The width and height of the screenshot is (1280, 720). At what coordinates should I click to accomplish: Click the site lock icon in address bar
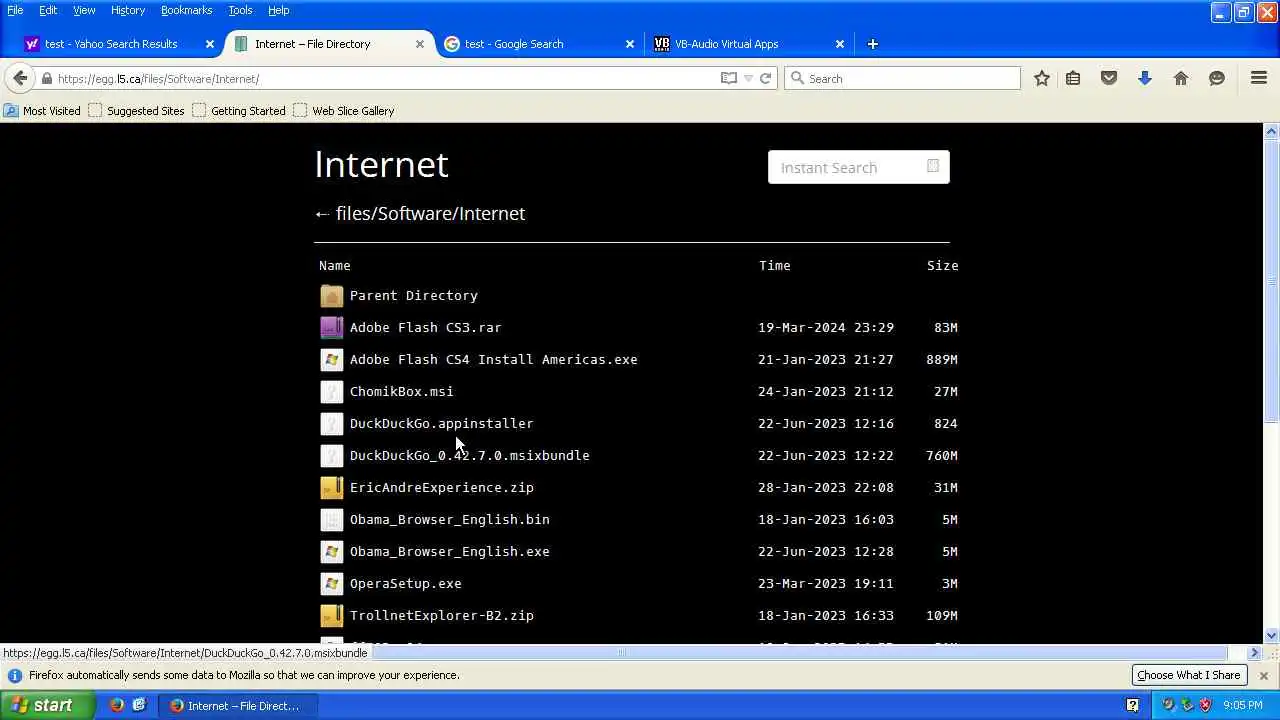(x=47, y=78)
